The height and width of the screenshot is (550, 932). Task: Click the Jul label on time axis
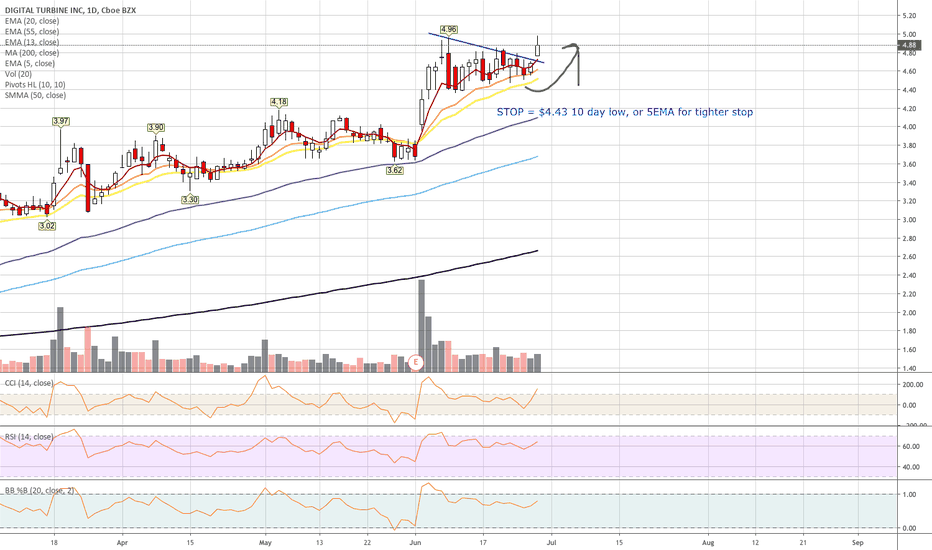point(552,542)
